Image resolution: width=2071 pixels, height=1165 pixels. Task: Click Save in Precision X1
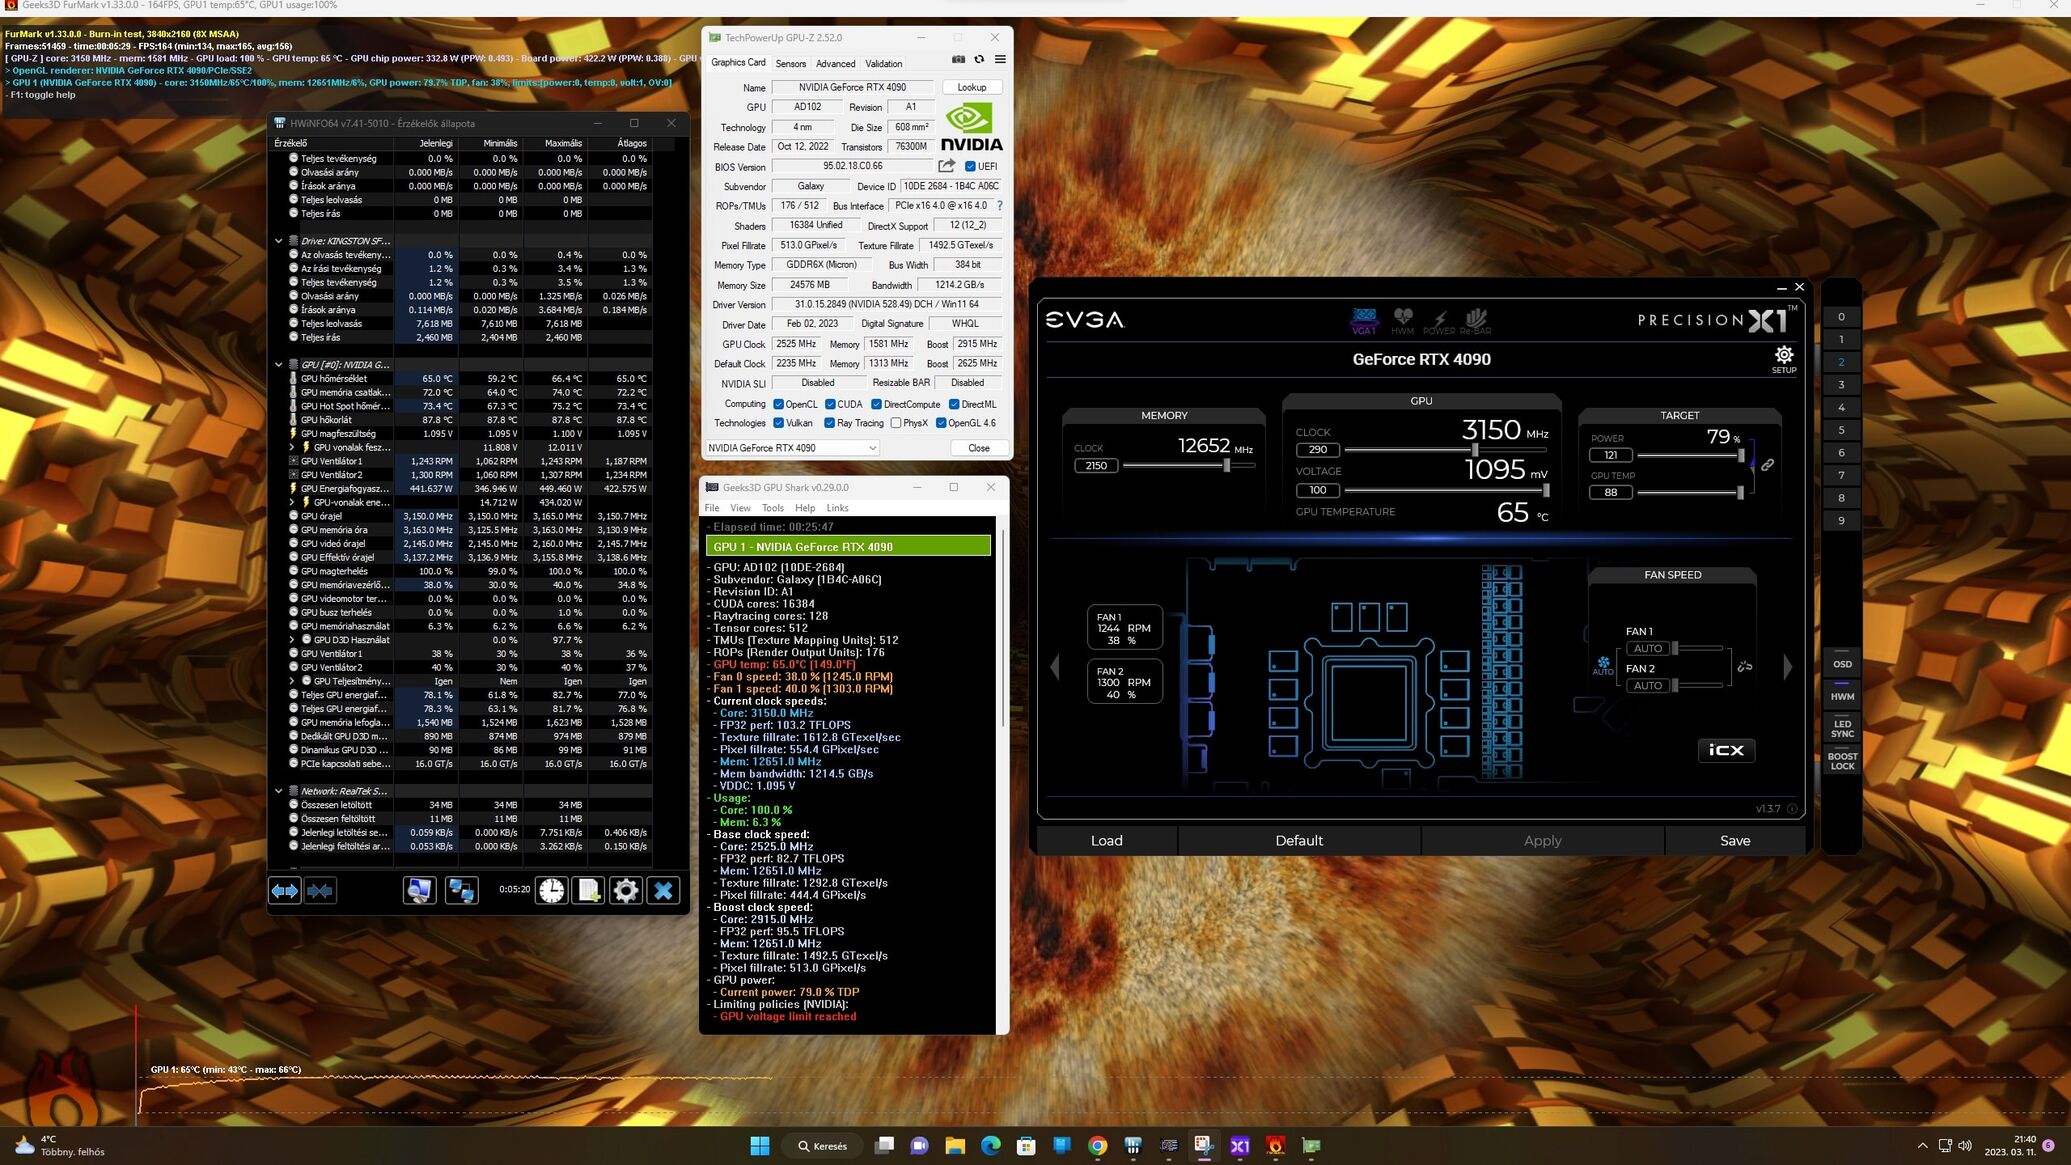pos(1735,841)
